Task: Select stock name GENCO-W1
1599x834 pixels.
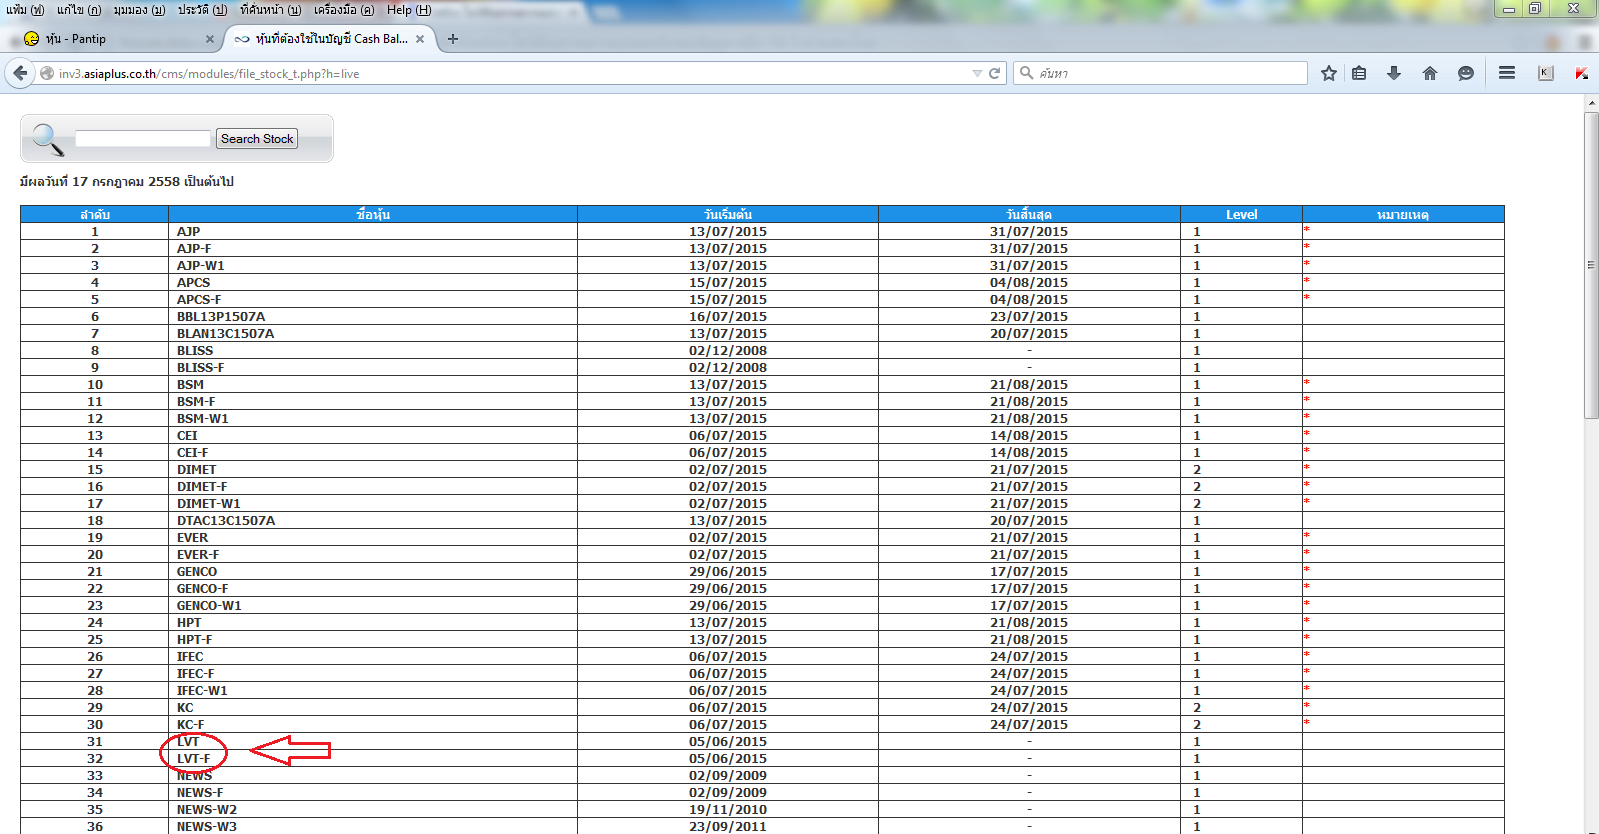Action: [209, 606]
